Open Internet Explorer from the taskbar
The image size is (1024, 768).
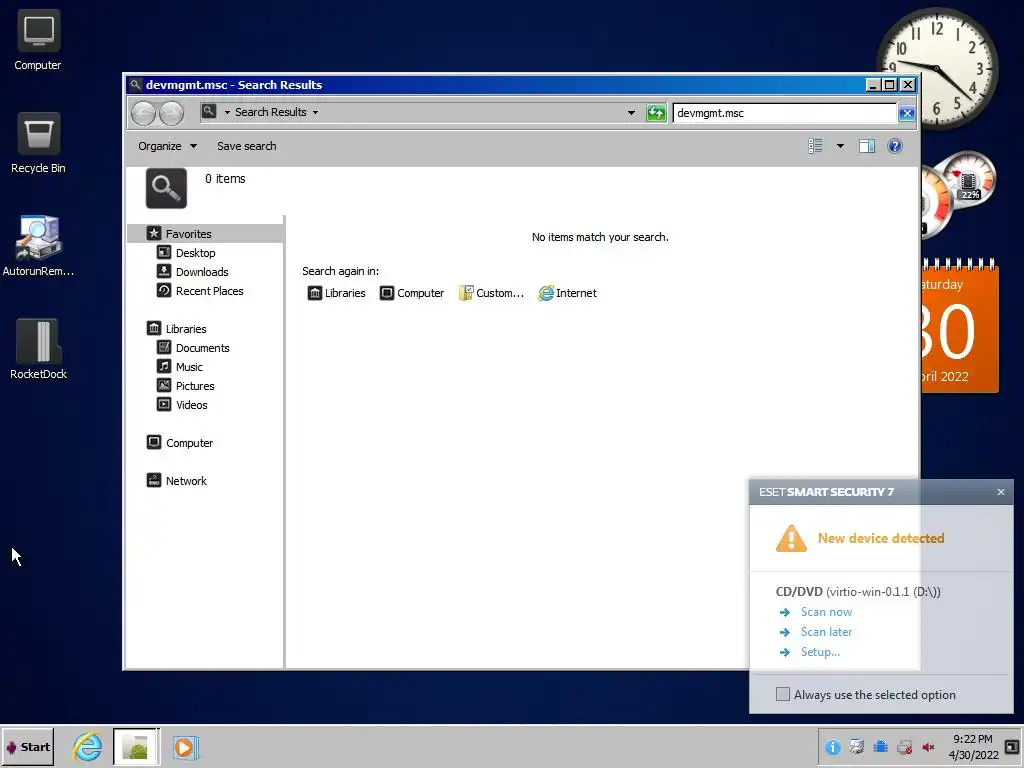click(x=87, y=746)
